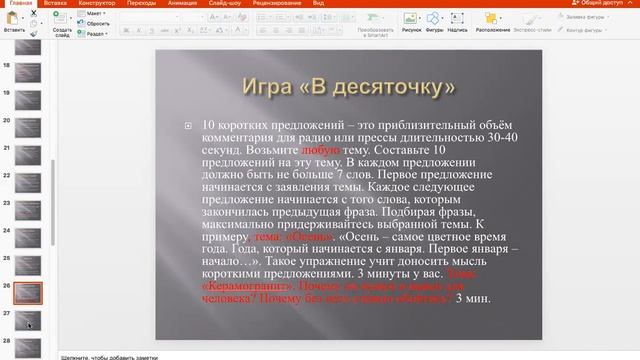Open the Переходы tab
640x360 pixels.
click(141, 3)
